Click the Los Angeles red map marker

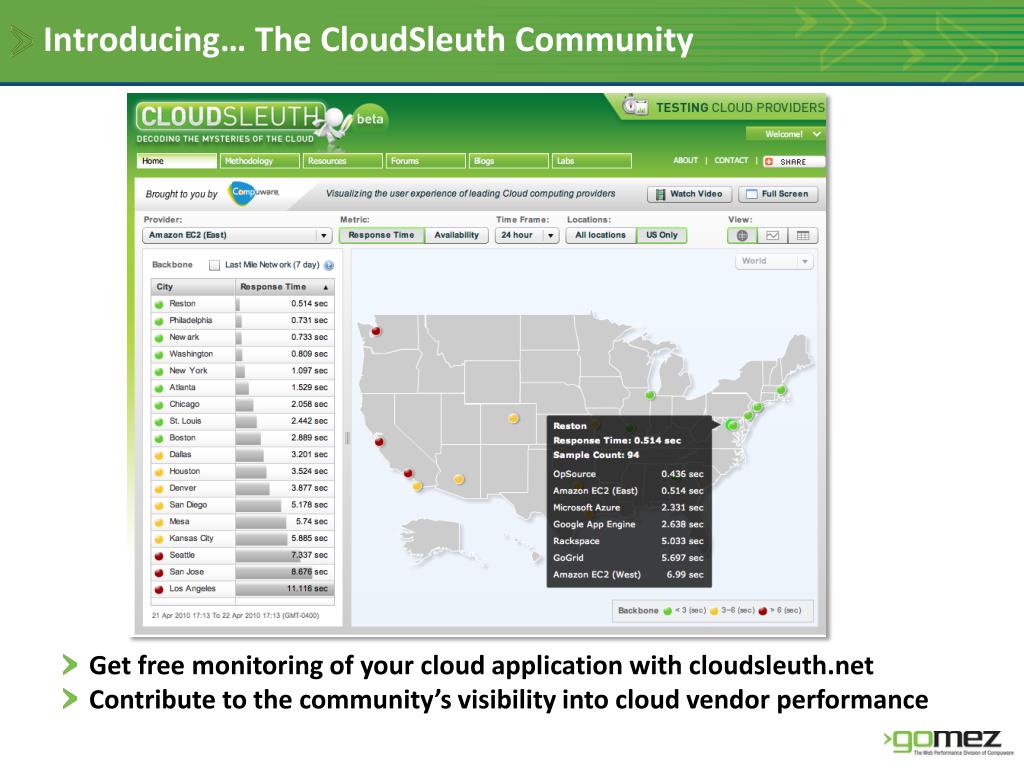click(408, 473)
